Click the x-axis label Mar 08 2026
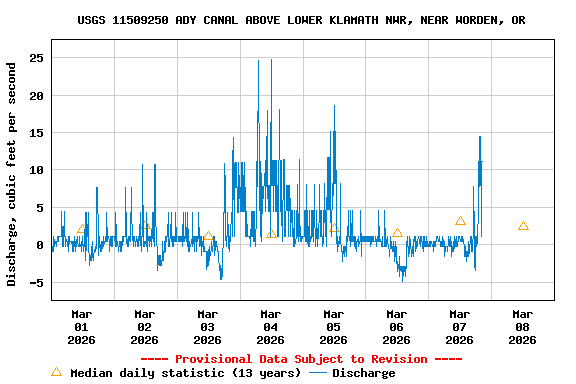 pos(522,327)
